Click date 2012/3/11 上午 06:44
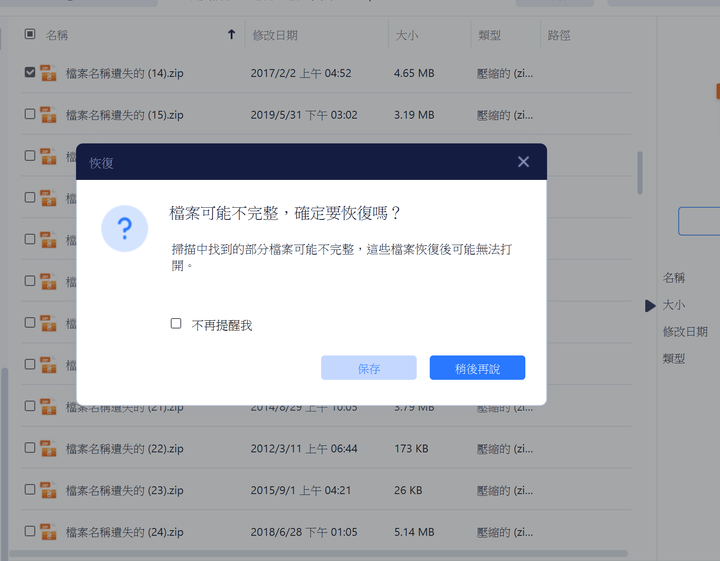The image size is (720, 561). click(304, 449)
